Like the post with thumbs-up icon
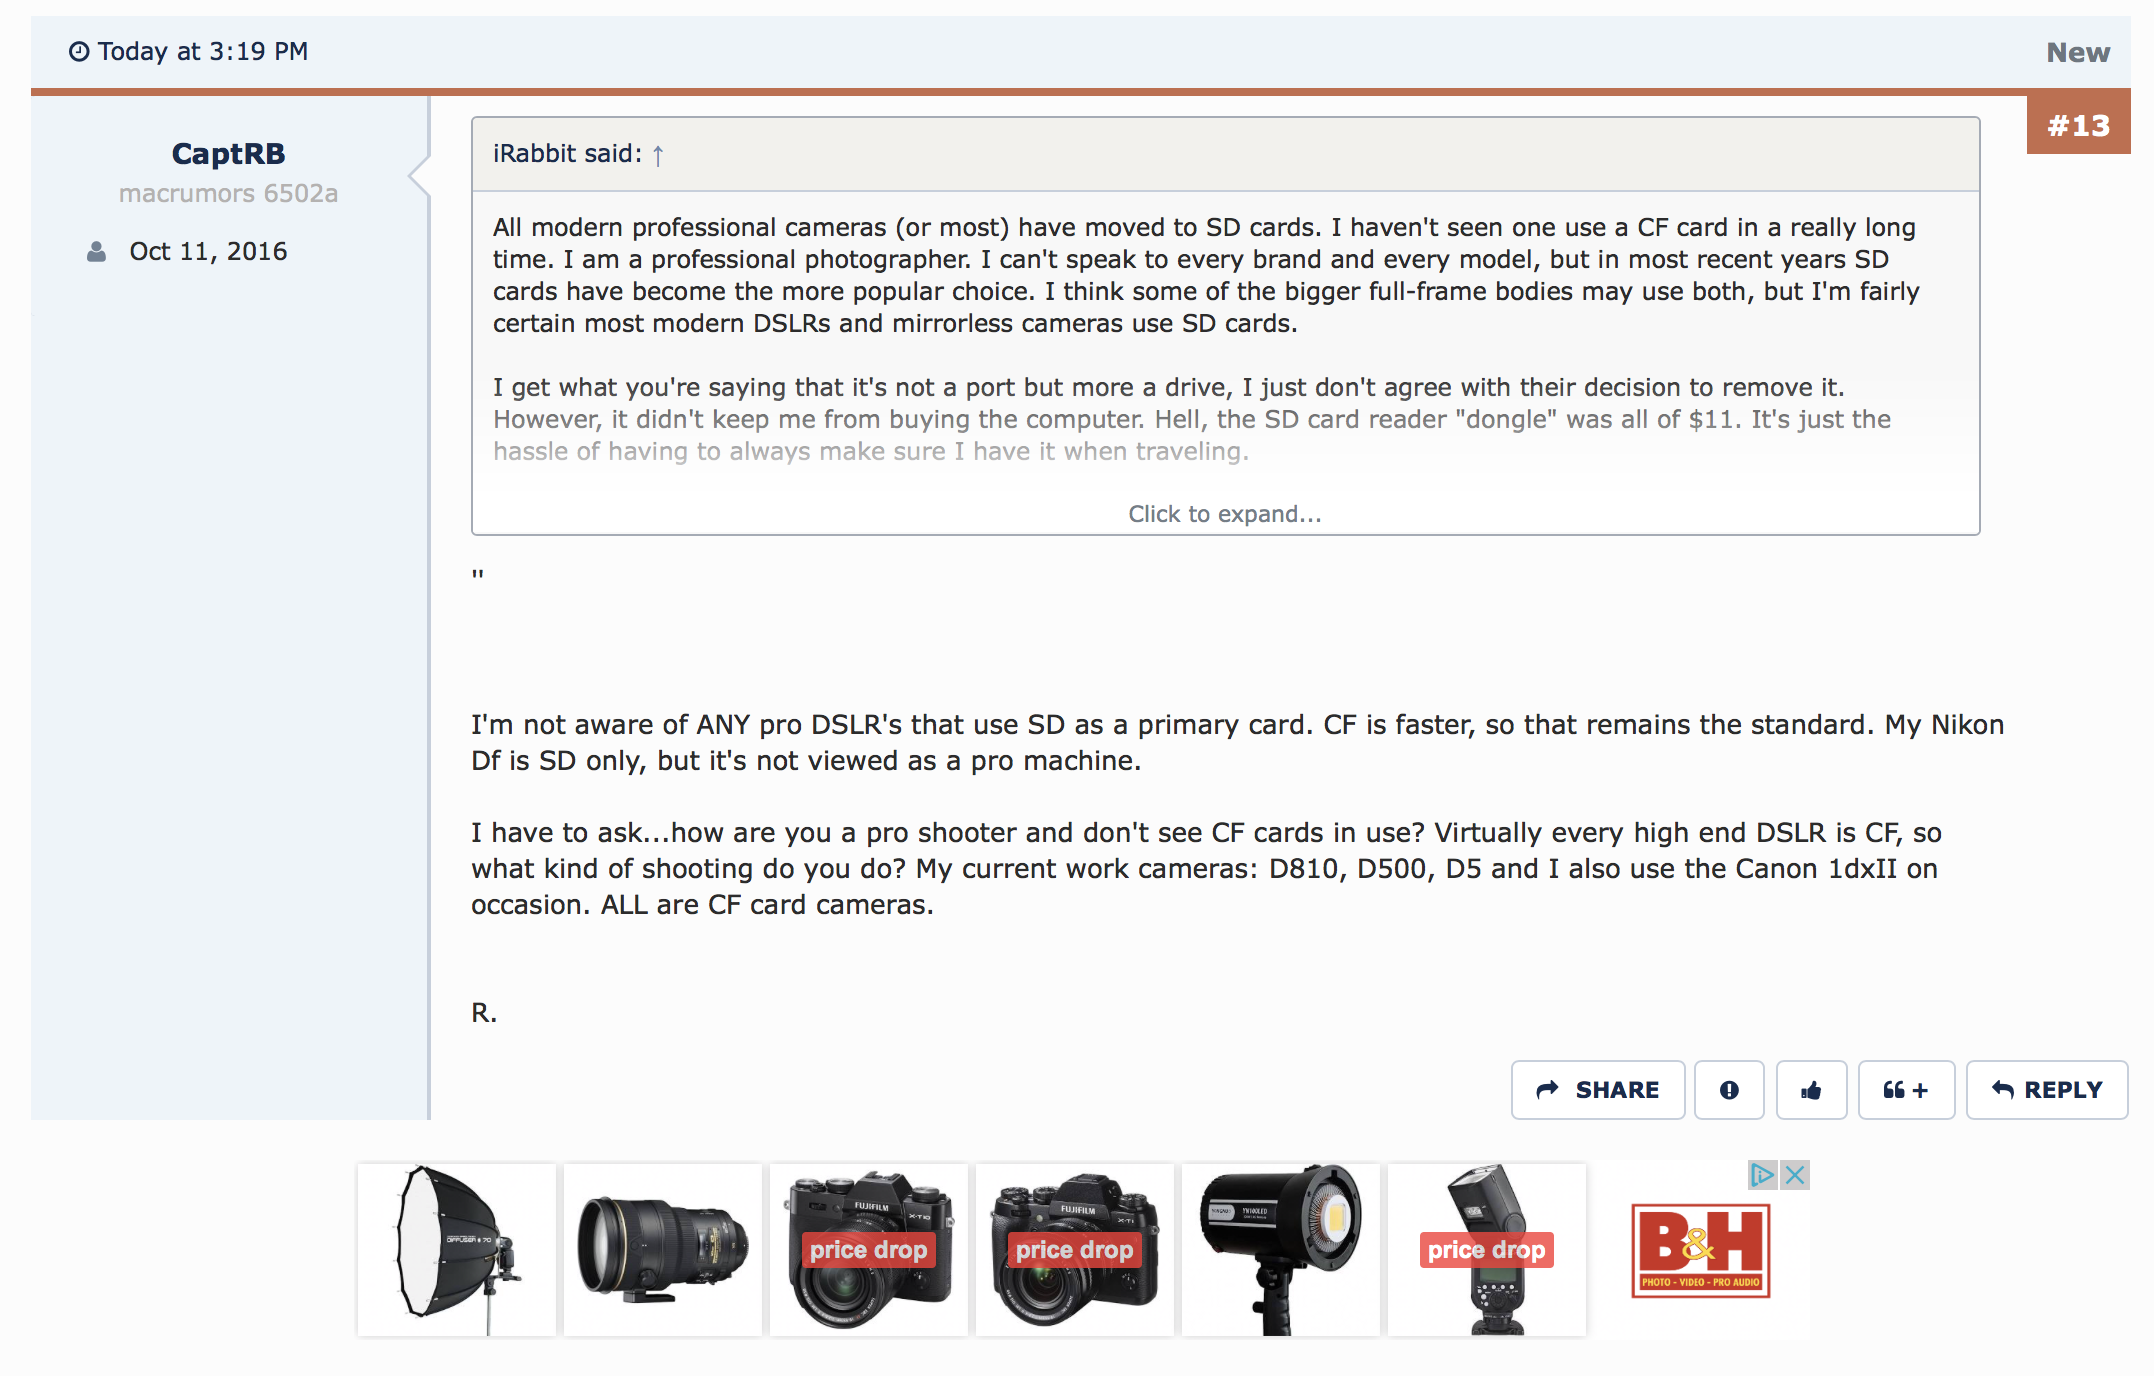The height and width of the screenshot is (1376, 2154). tap(1811, 1090)
